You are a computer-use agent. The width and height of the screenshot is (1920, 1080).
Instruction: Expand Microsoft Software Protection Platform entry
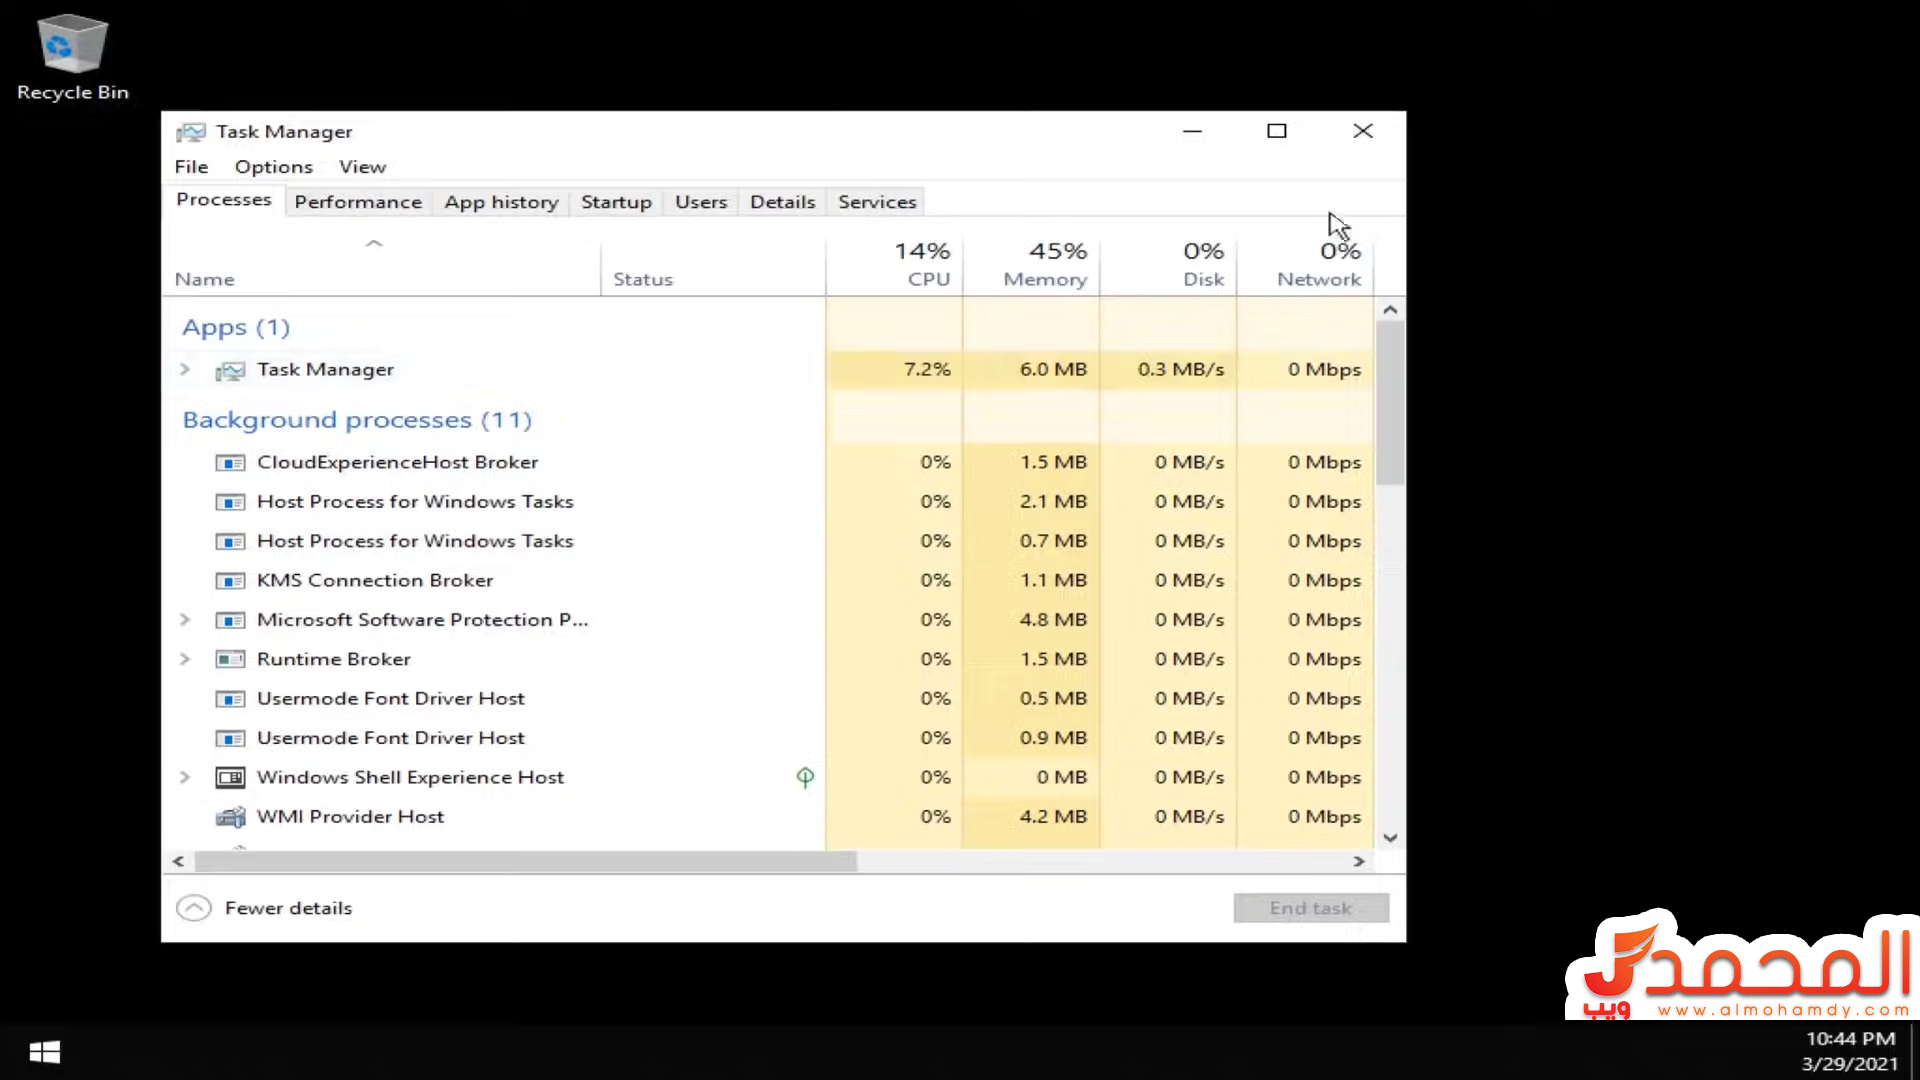click(185, 620)
